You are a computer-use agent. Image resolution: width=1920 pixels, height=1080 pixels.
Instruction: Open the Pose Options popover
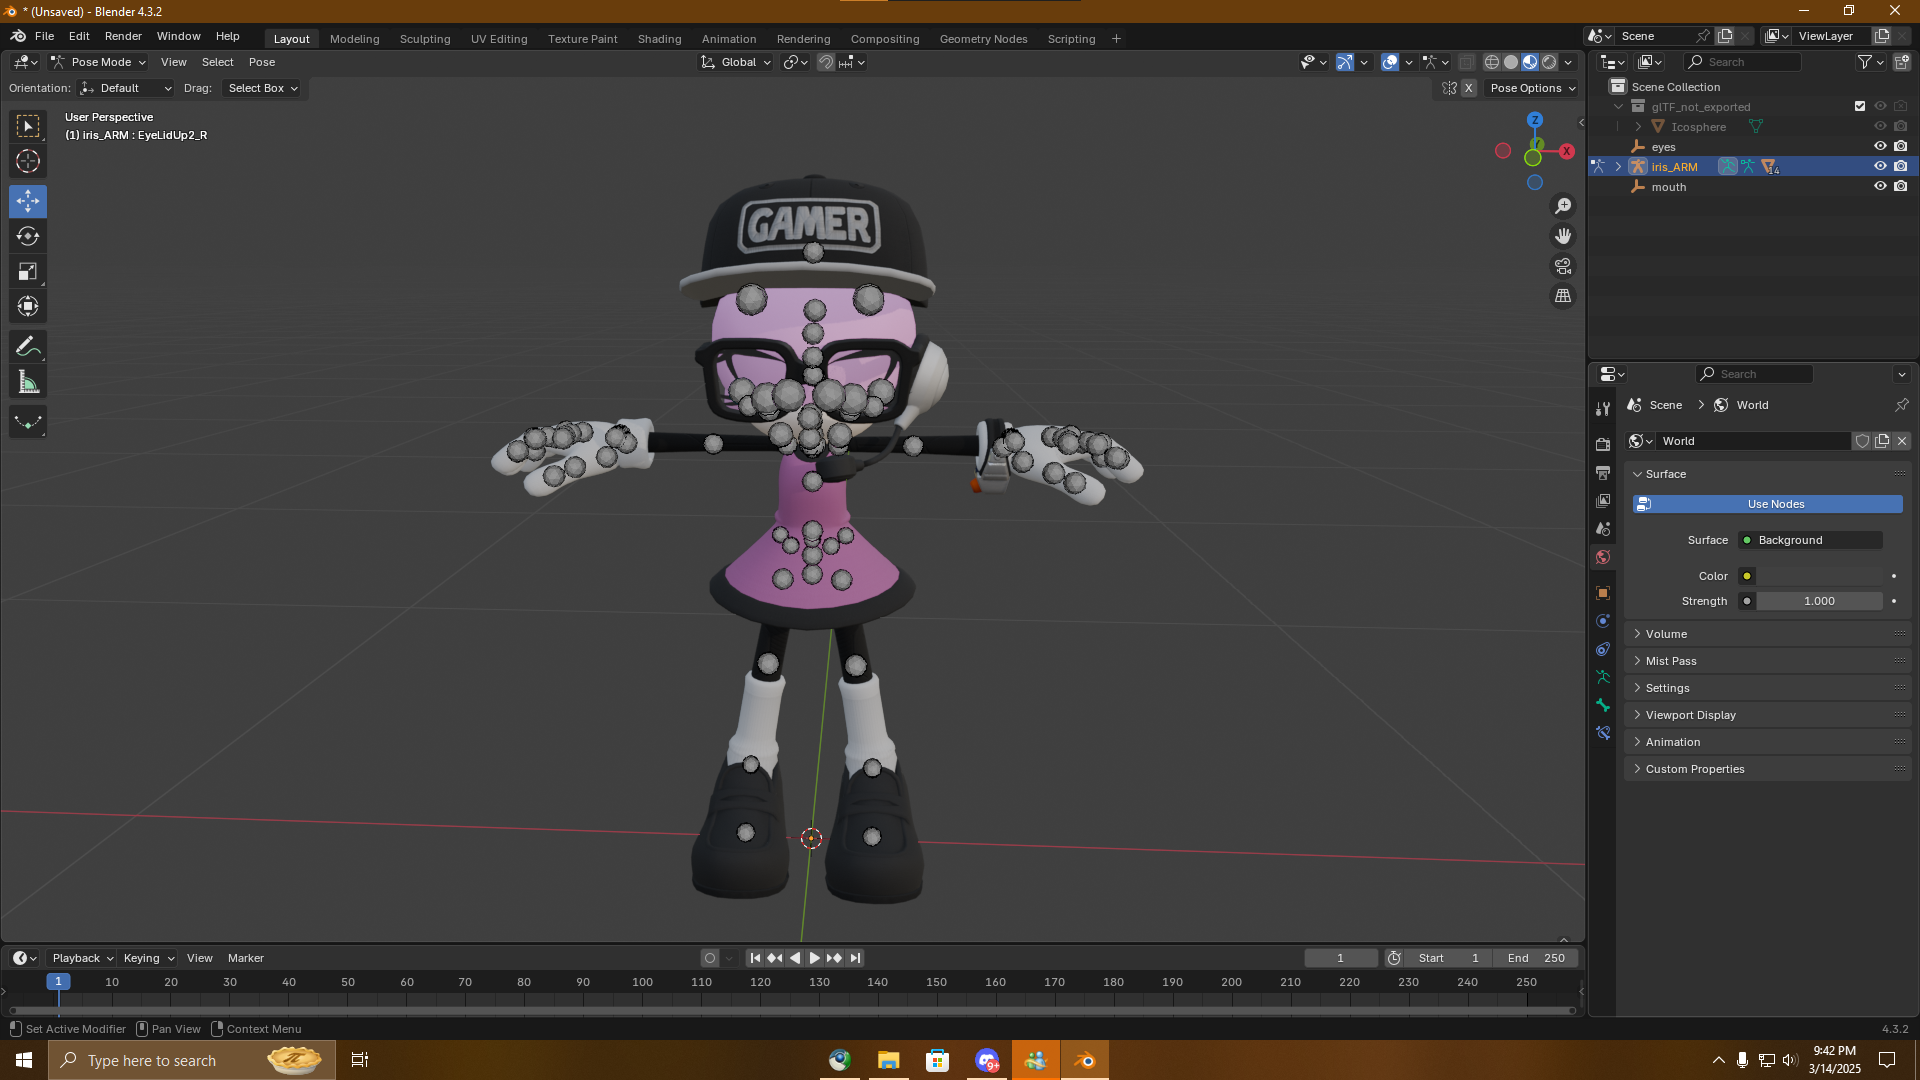click(x=1532, y=88)
